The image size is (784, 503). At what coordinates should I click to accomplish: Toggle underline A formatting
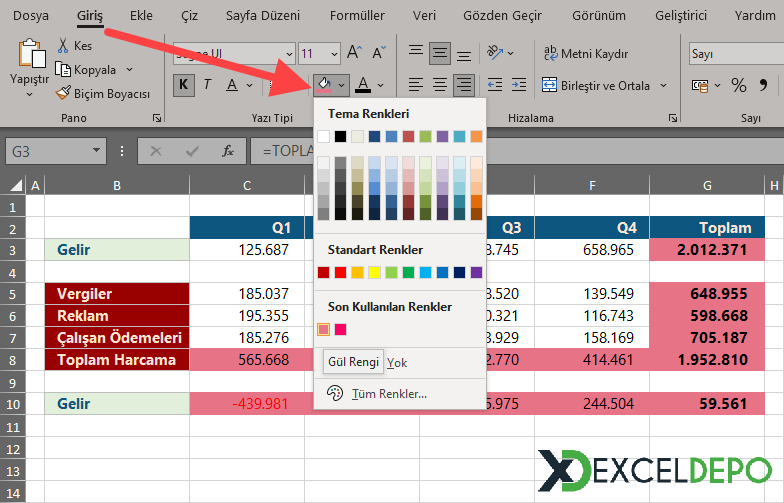[232, 85]
